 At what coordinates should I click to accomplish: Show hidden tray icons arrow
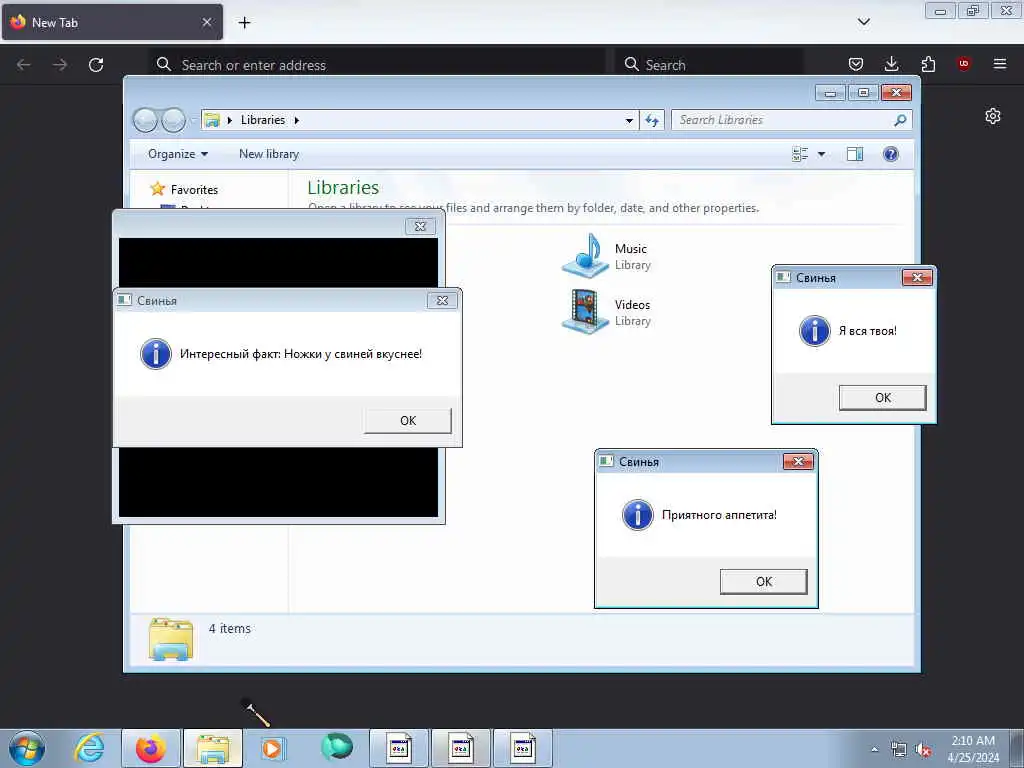coord(874,750)
